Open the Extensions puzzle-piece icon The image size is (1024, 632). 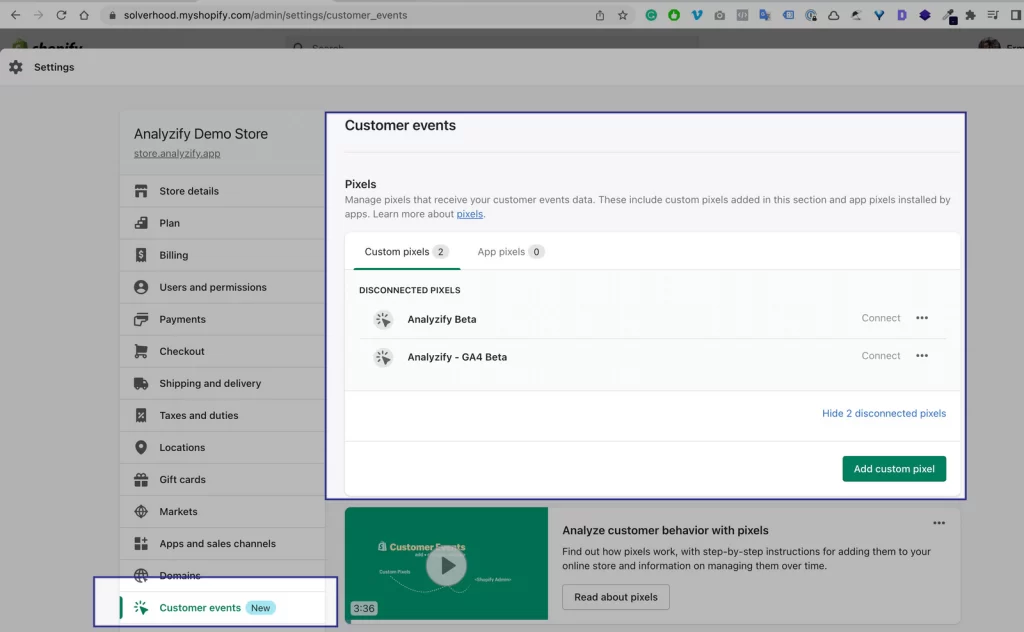[x=970, y=15]
